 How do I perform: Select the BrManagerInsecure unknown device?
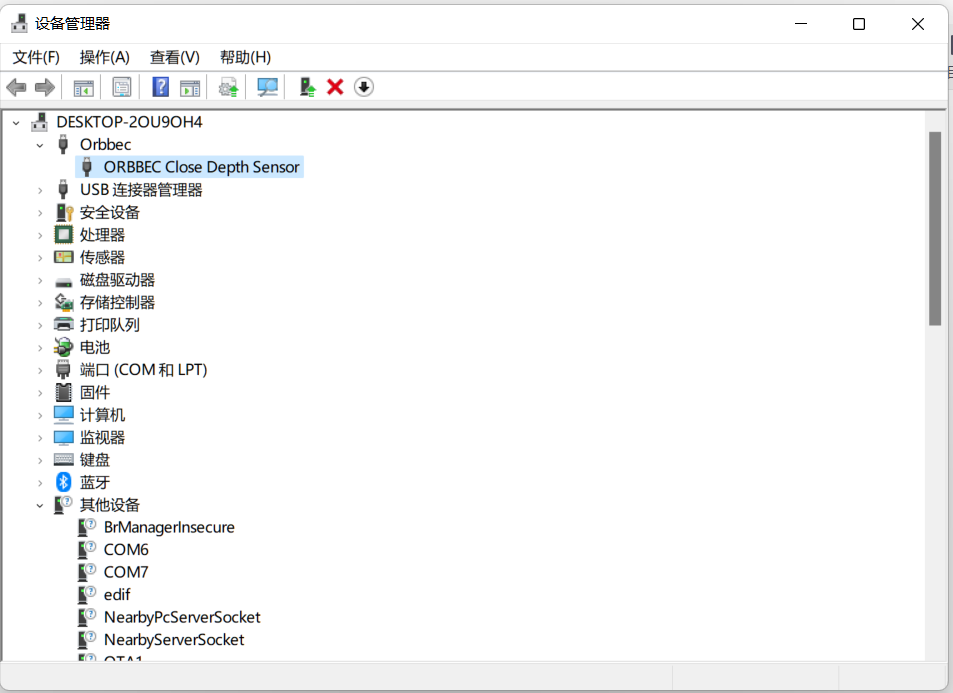[x=168, y=527]
